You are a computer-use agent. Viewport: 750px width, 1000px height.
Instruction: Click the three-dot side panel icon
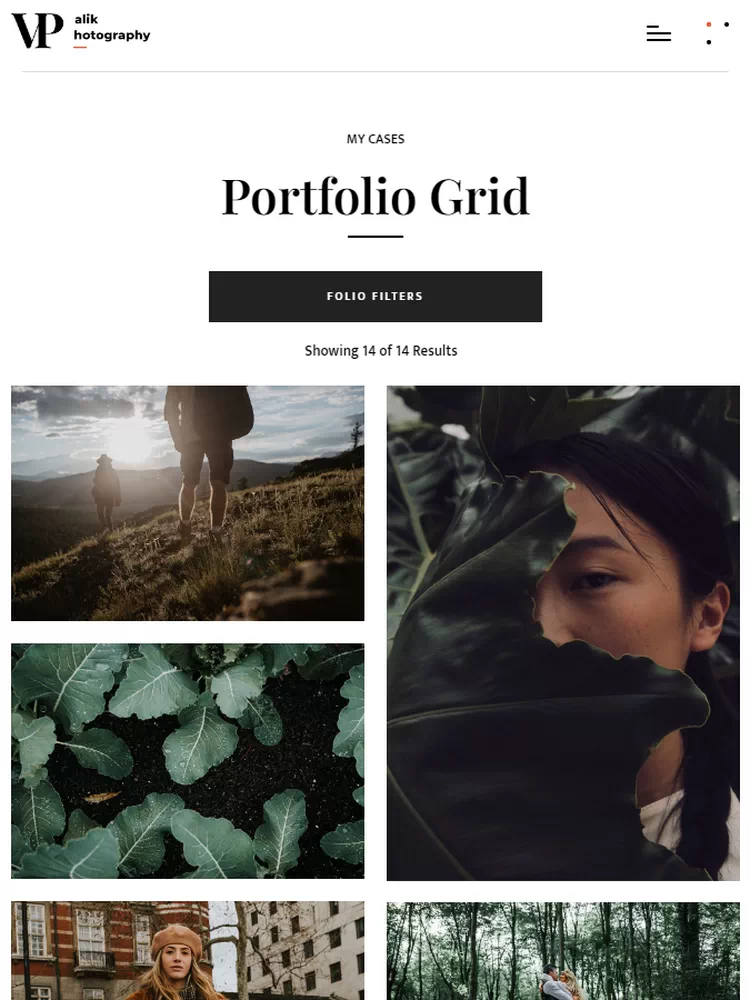click(717, 33)
